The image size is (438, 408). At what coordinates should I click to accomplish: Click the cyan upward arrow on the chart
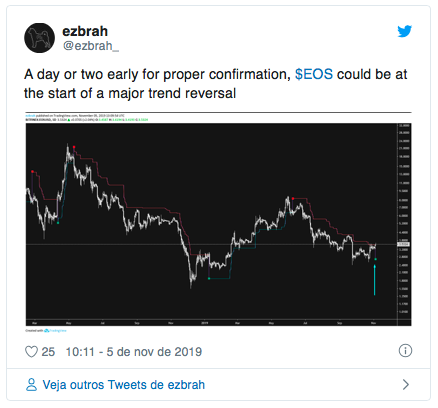click(374, 280)
